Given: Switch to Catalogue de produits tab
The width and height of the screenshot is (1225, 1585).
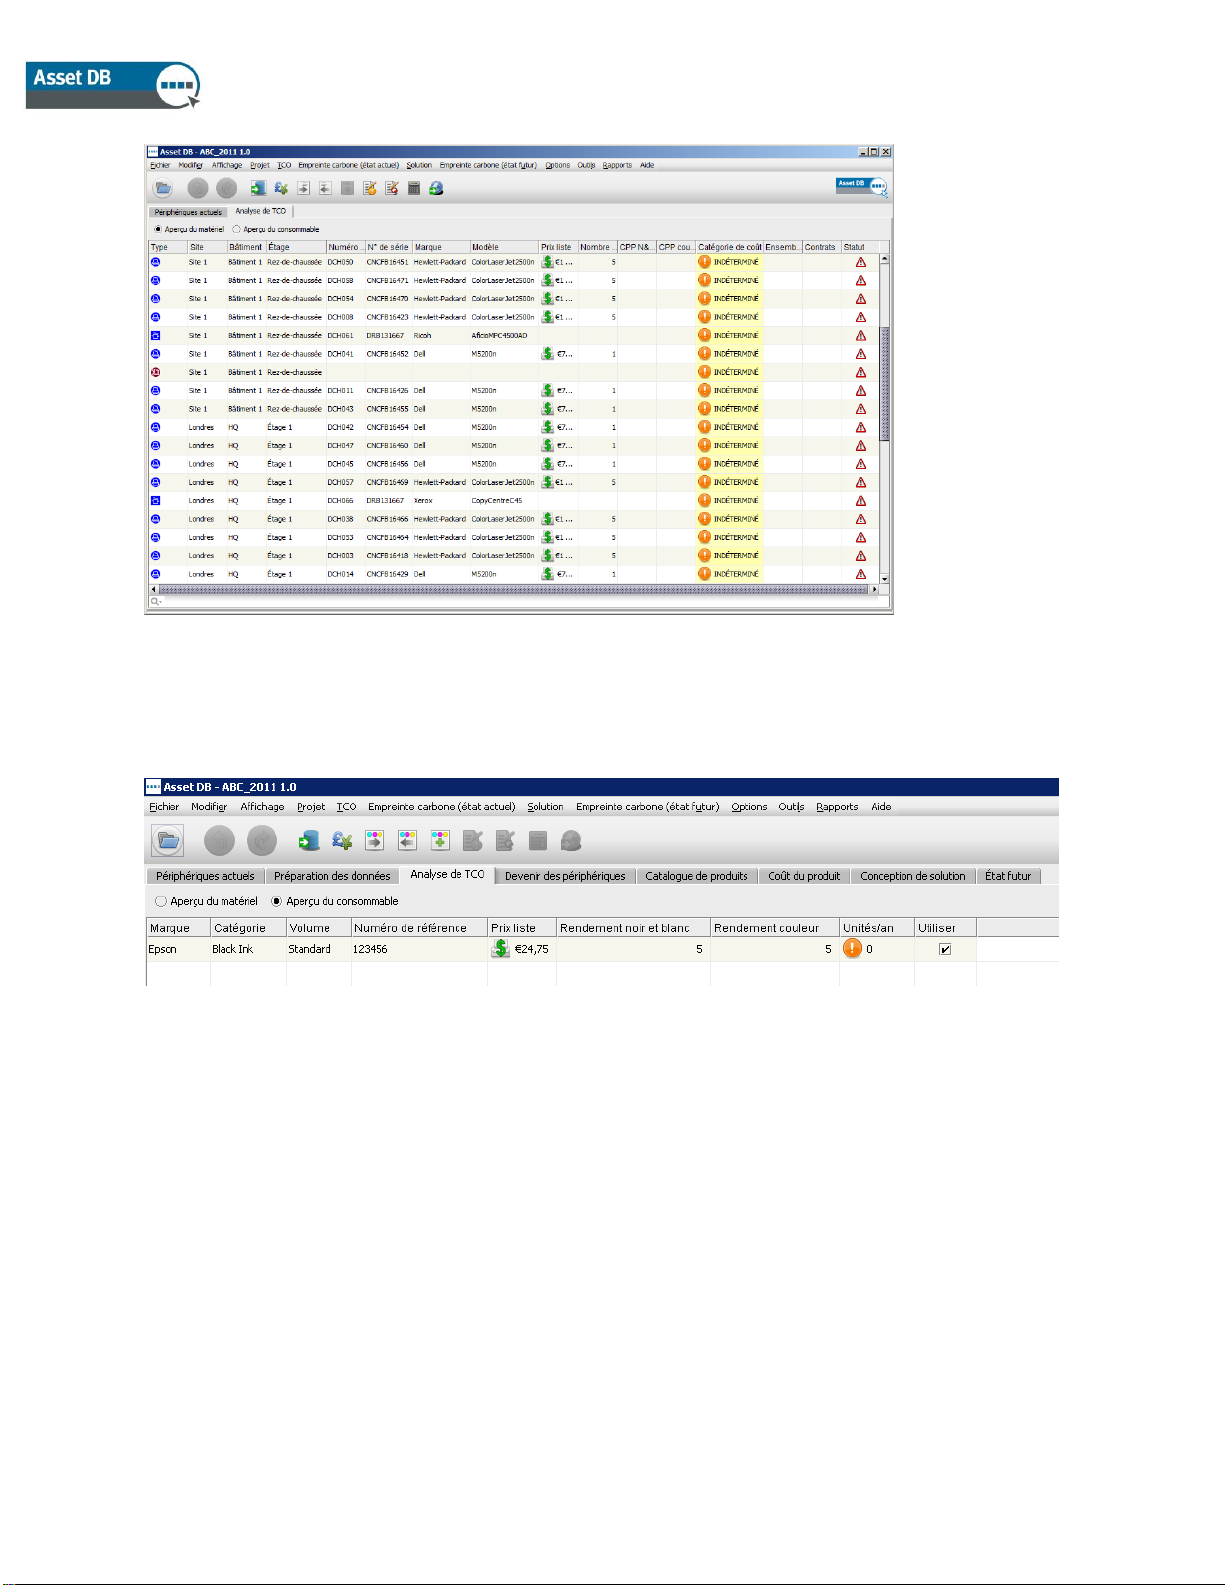Looking at the screenshot, I should [696, 876].
